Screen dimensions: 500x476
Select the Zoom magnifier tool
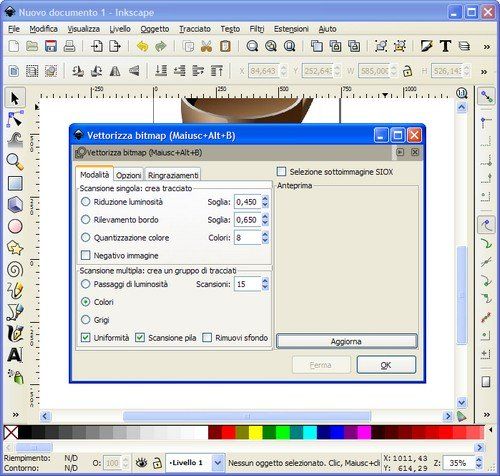(15, 162)
